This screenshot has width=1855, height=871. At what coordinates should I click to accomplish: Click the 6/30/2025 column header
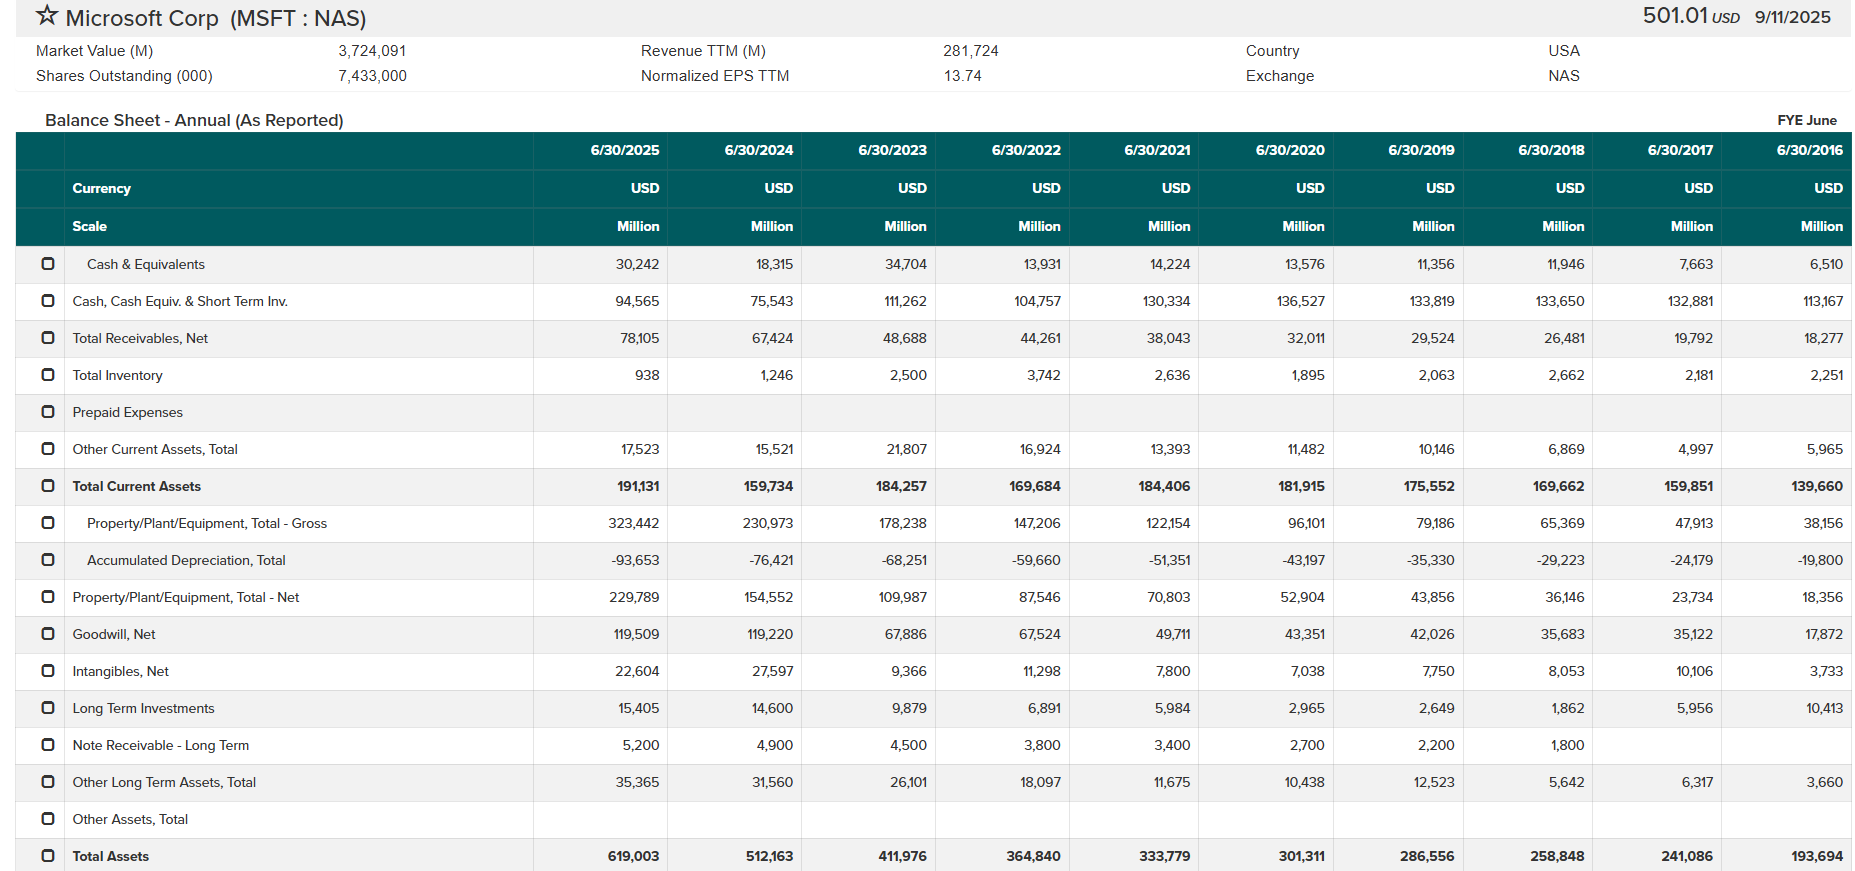[x=624, y=150]
